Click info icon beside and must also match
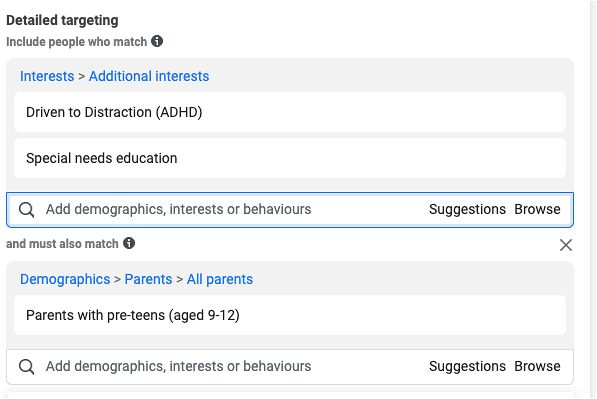The width and height of the screenshot is (597, 399). (x=129, y=243)
